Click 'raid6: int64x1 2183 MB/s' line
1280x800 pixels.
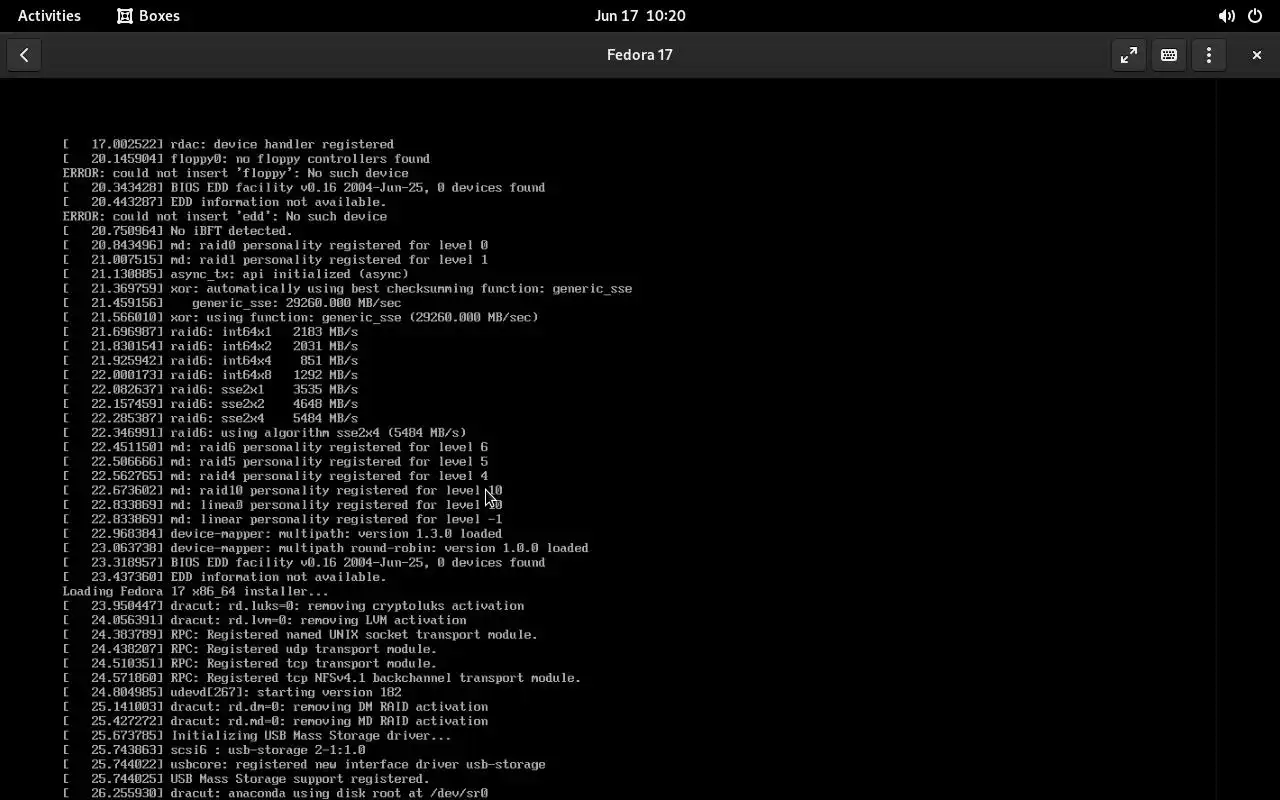coord(210,331)
